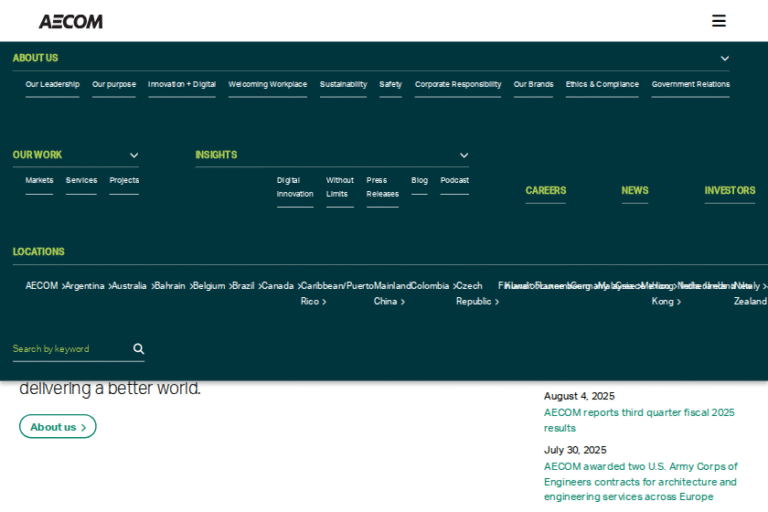Click the AECOM logo
Screen dimensions: 768x512
(x=70, y=21)
